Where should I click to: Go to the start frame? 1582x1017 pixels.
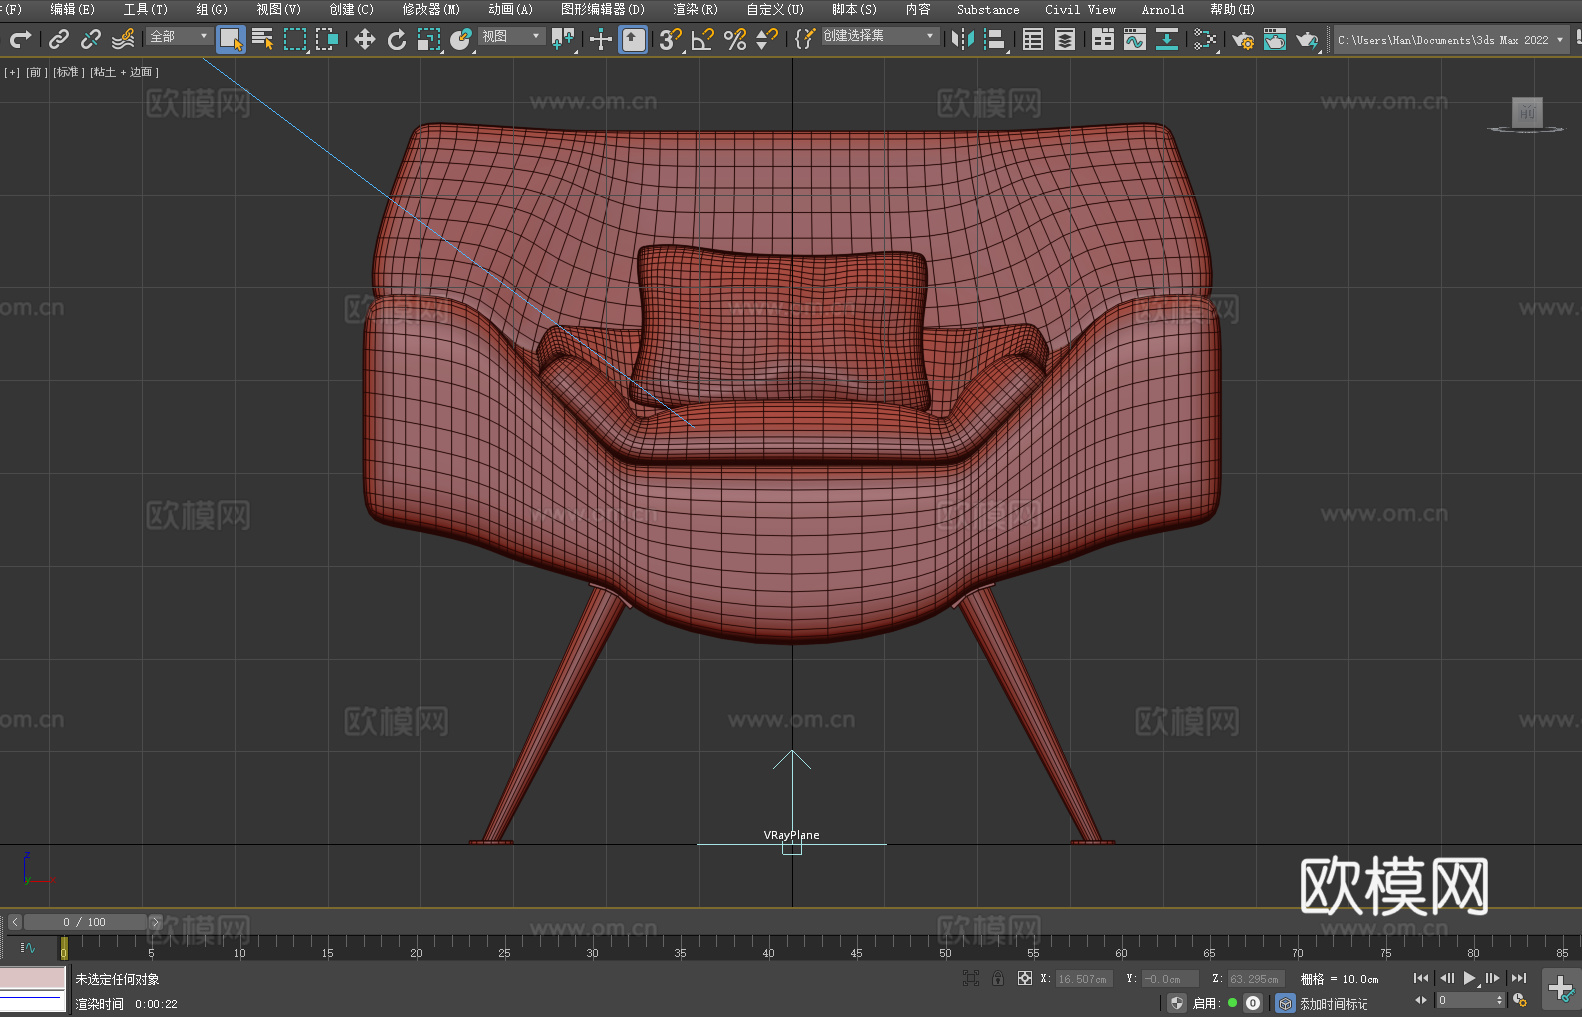[1421, 978]
